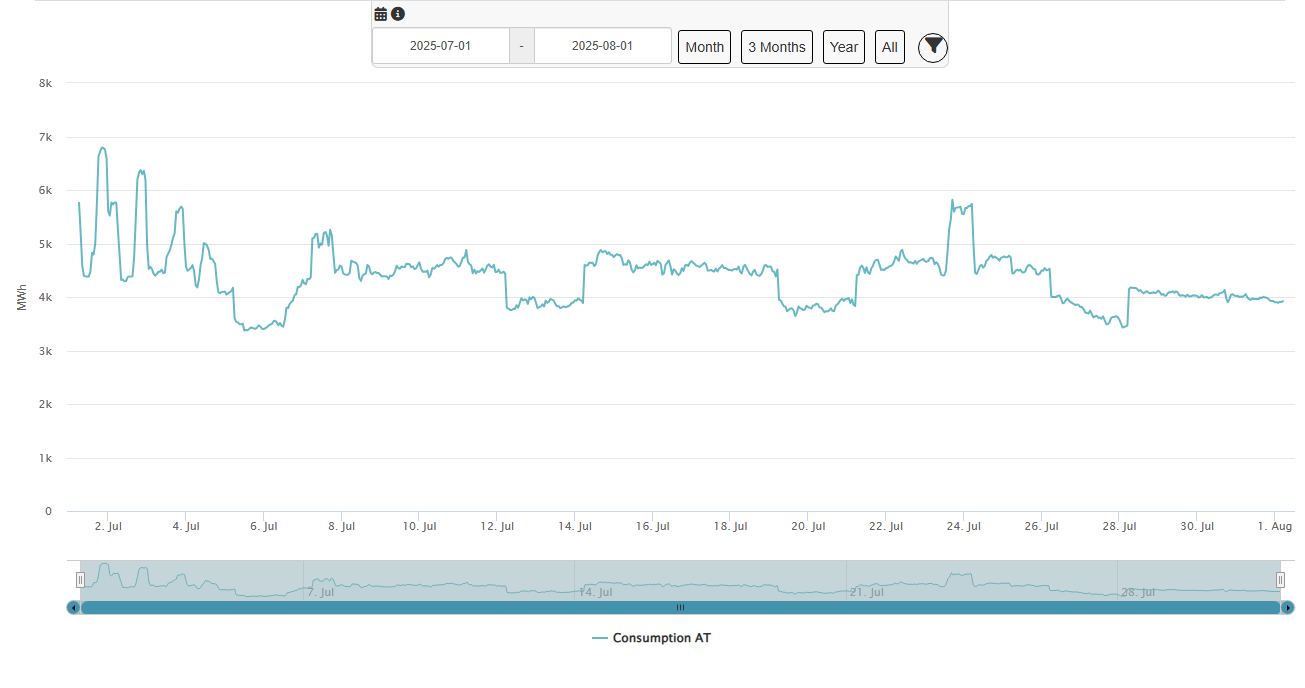Click the start date field 2025-07-01
This screenshot has height=688, width=1305.
click(440, 46)
